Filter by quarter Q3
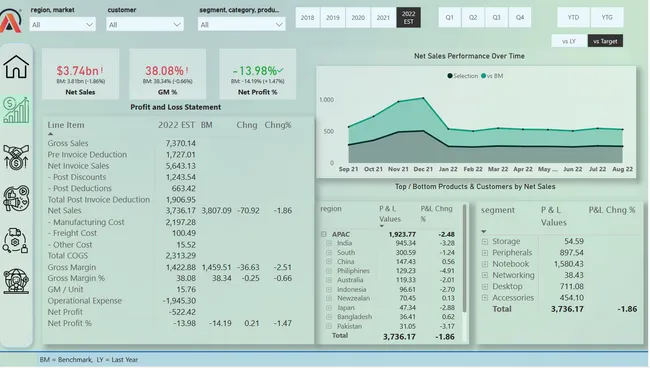Viewport: 650px width, 368px height. pos(497,17)
